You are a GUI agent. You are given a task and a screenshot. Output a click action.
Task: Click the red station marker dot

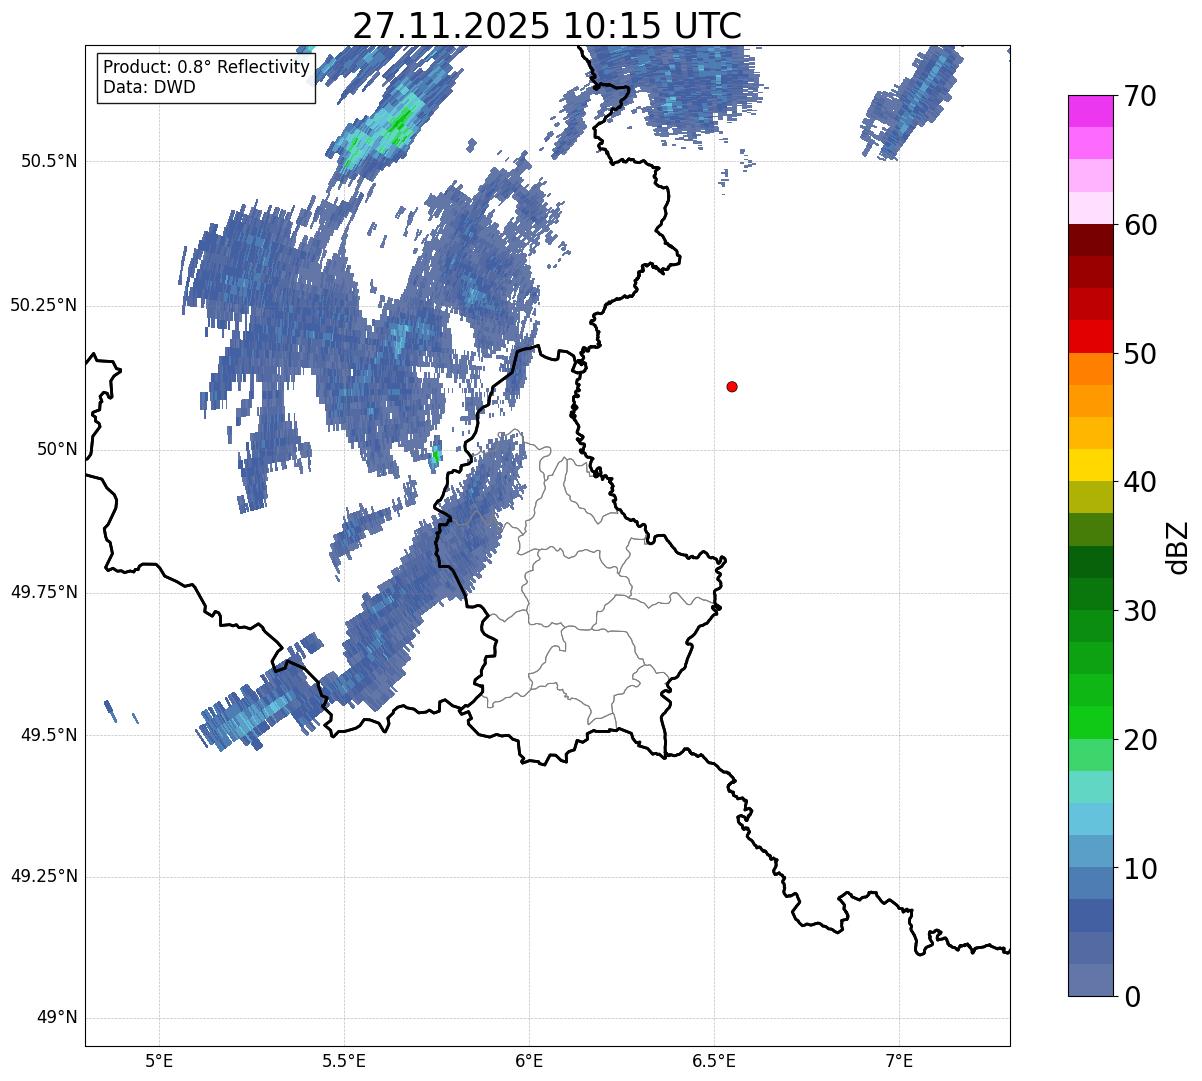732,386
